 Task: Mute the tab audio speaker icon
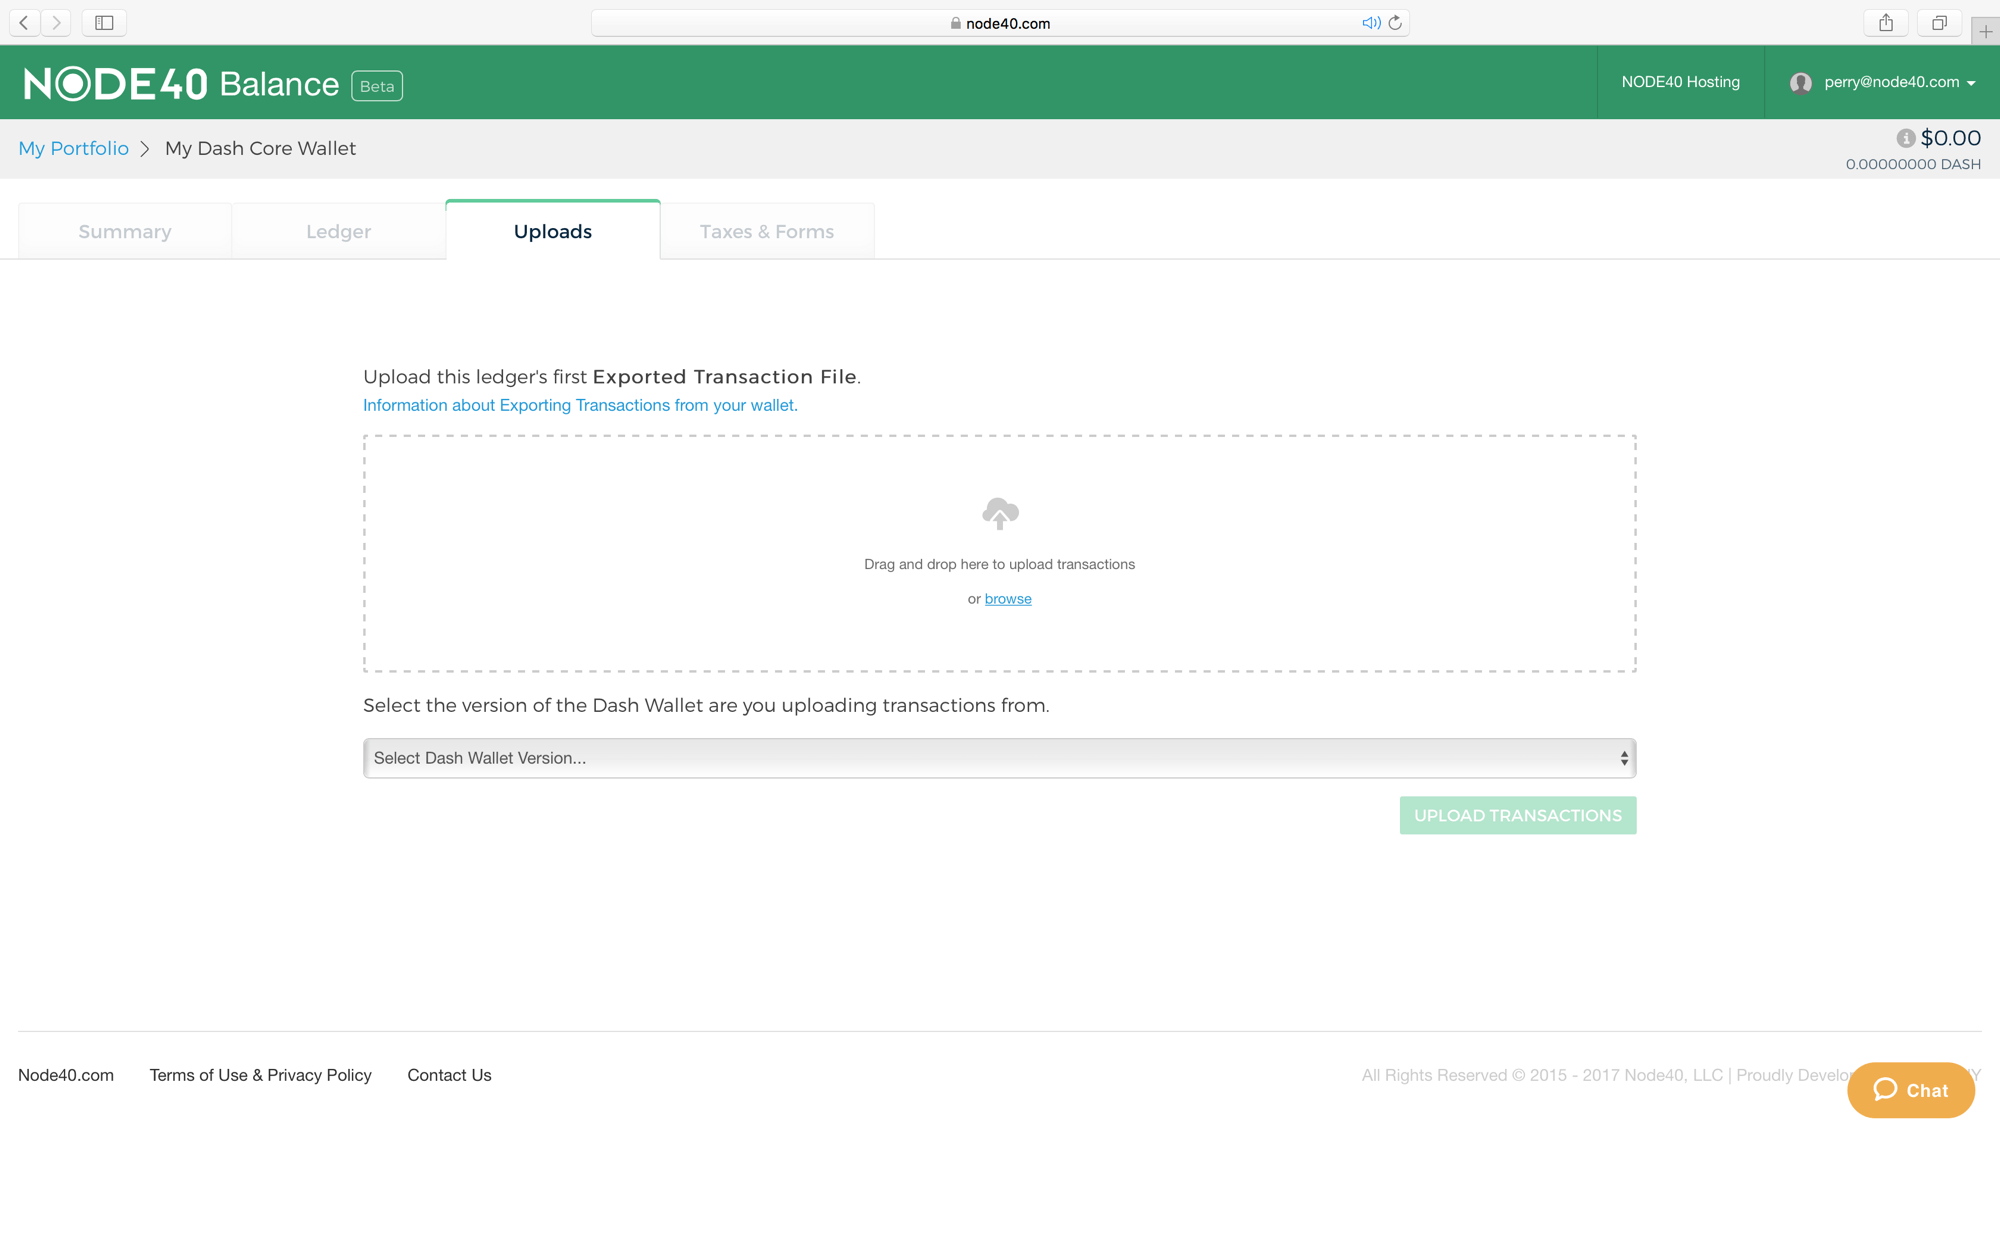pos(1371,23)
